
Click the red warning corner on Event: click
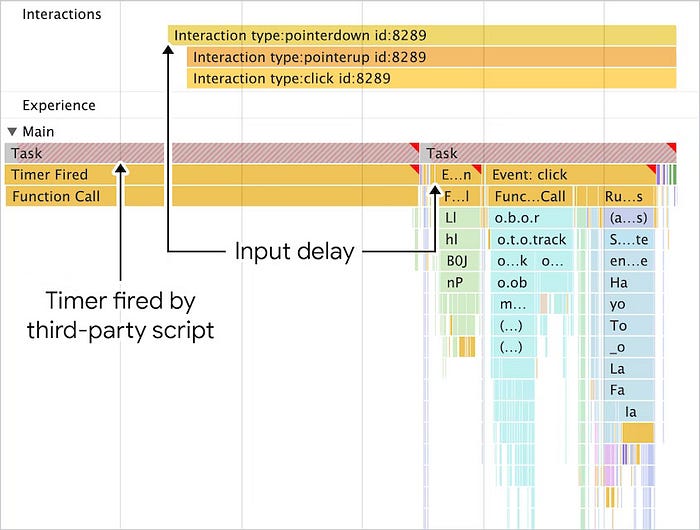(652, 168)
